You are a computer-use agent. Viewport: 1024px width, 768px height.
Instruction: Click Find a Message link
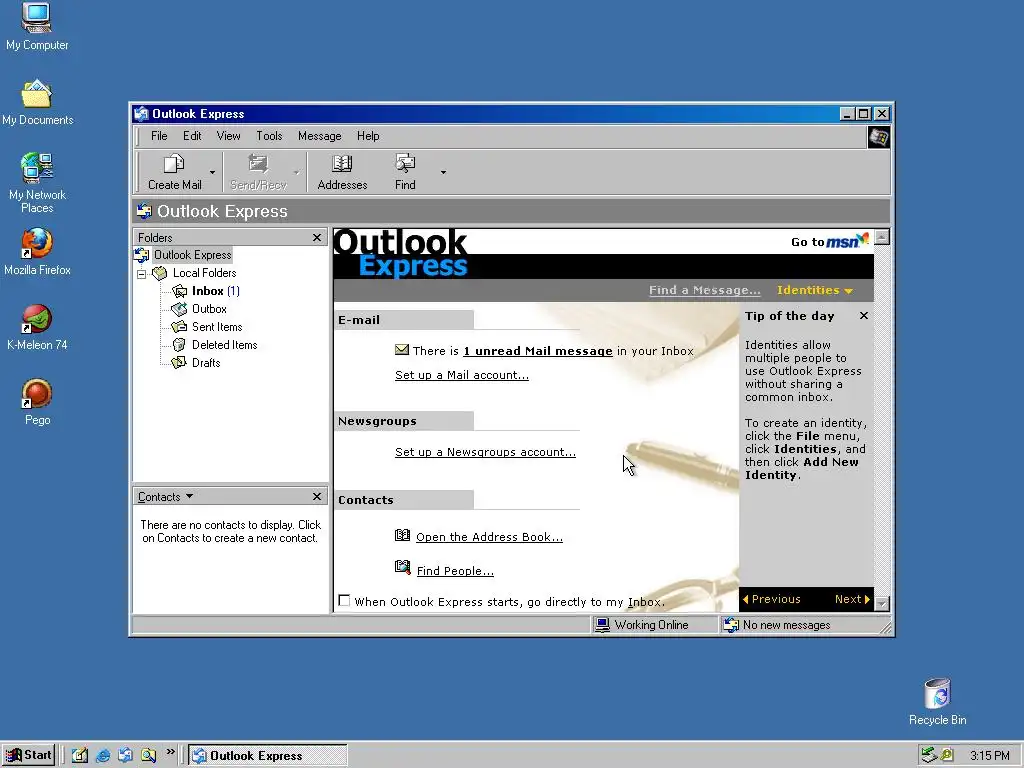click(704, 290)
